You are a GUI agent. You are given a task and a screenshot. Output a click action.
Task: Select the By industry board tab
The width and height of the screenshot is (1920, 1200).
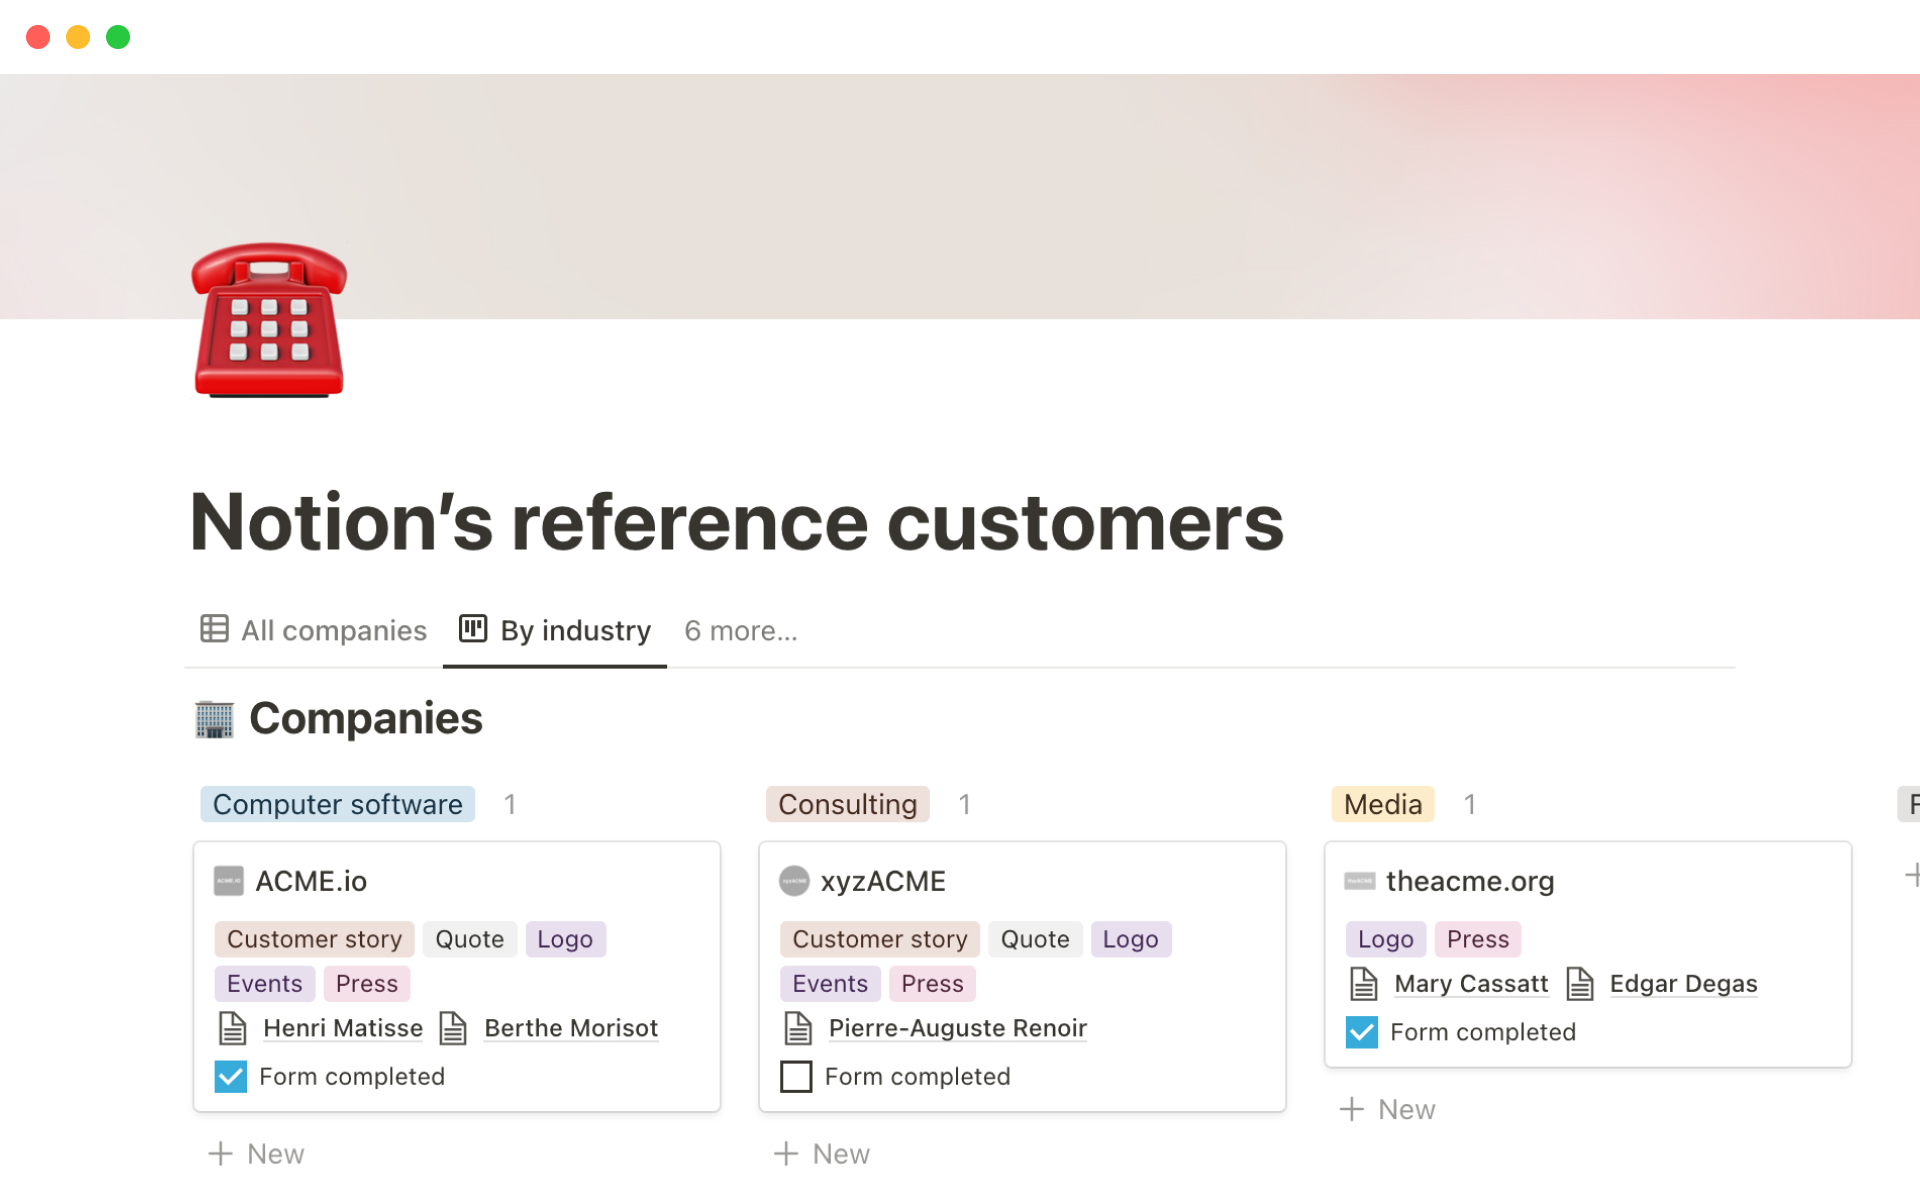point(555,631)
